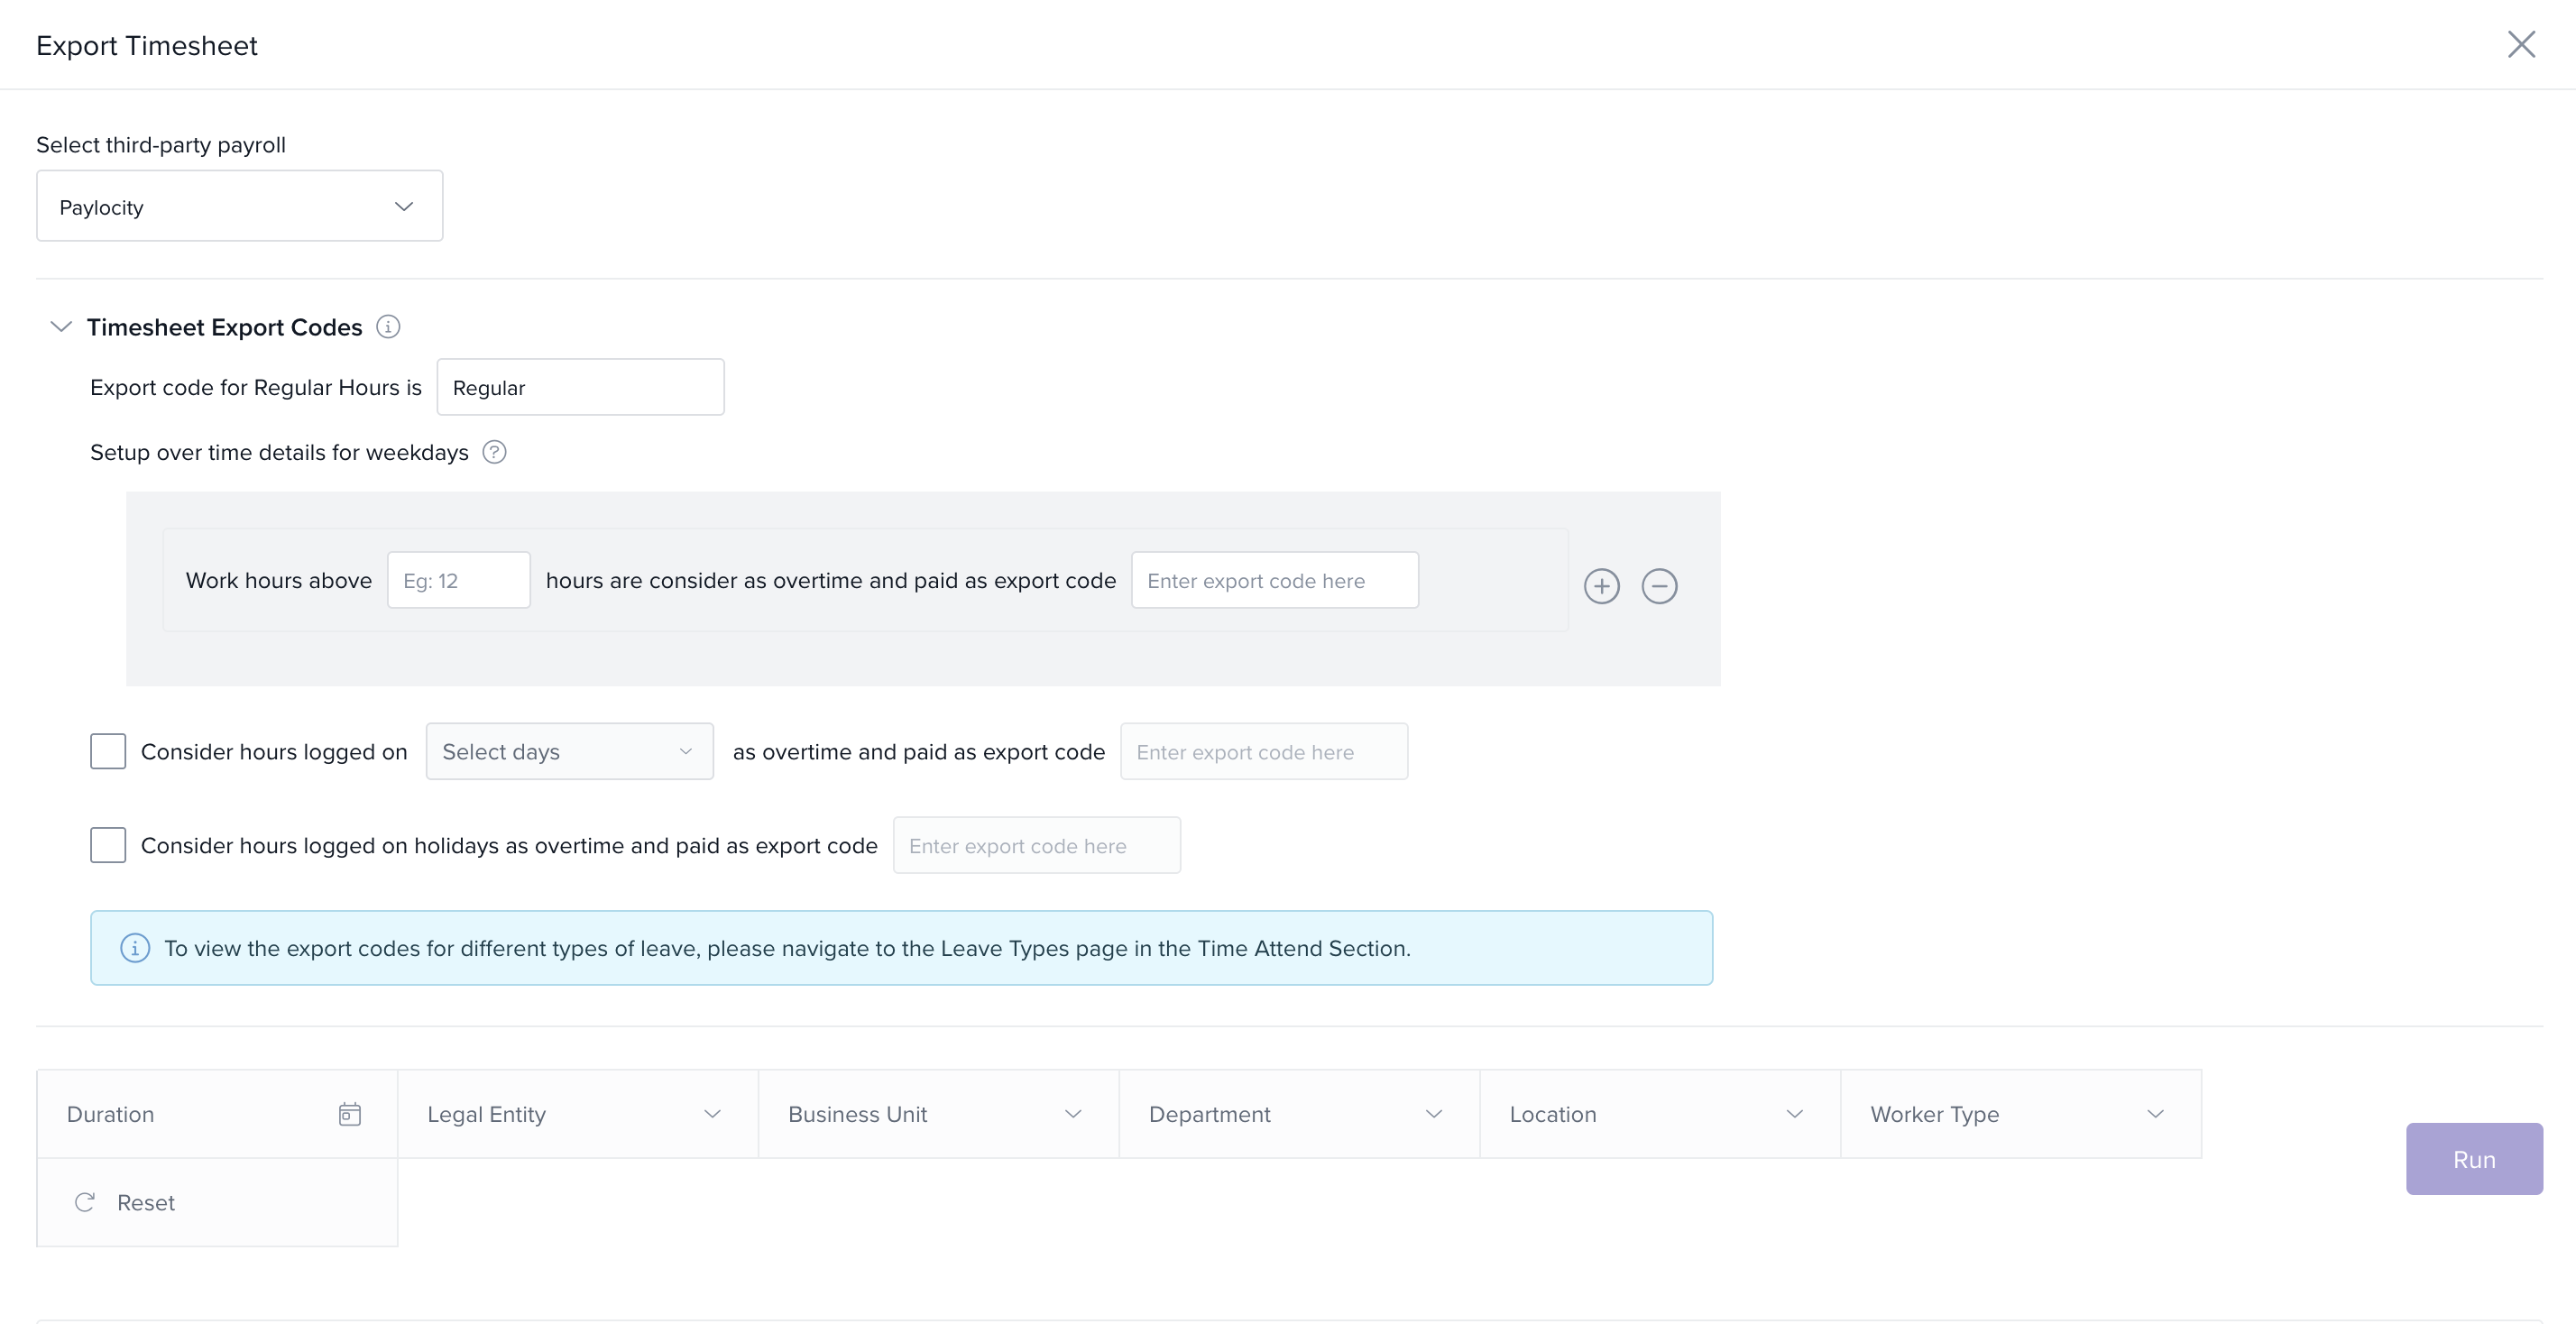Remove overtime rule with minus icon
Screen dimensions: 2576x1324
point(1659,586)
